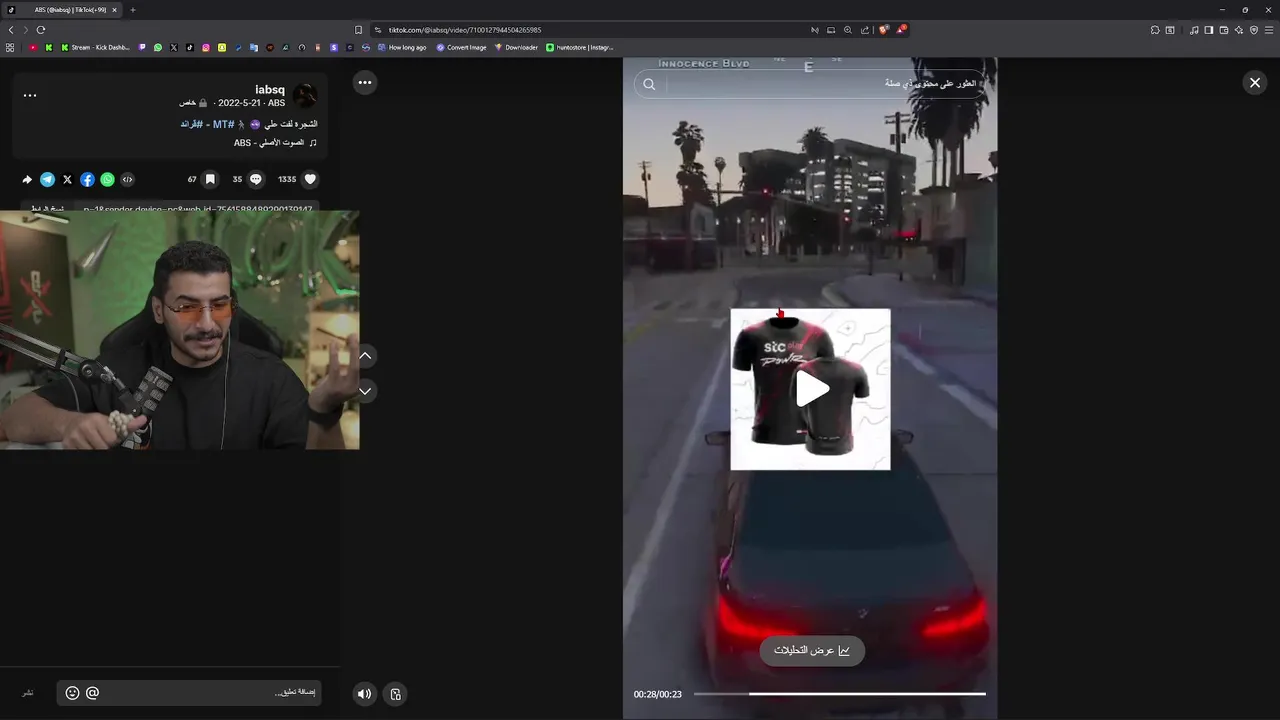Image resolution: width=1280 pixels, height=720 pixels.
Task: Like the video with the heart icon
Action: (x=310, y=179)
